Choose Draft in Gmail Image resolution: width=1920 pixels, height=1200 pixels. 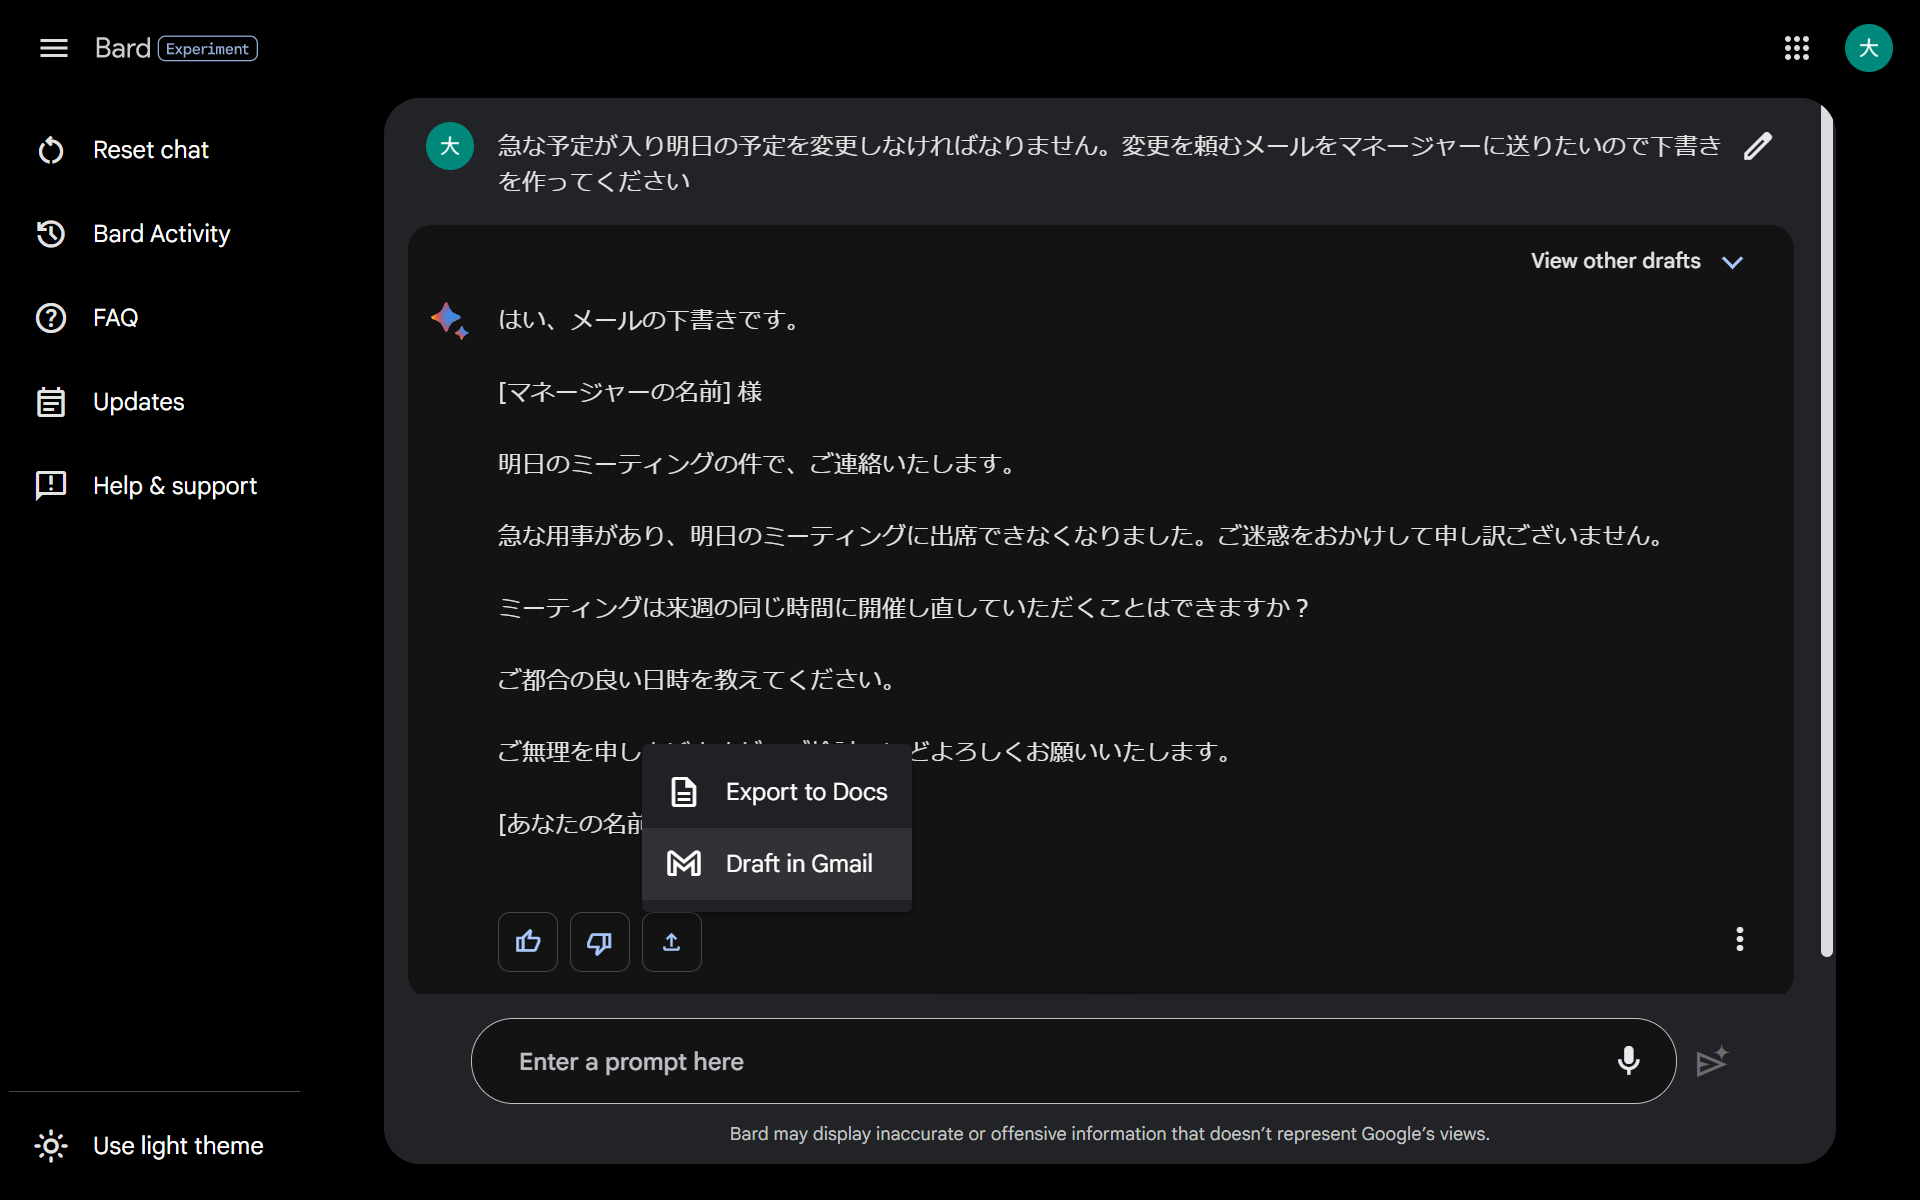coord(798,863)
